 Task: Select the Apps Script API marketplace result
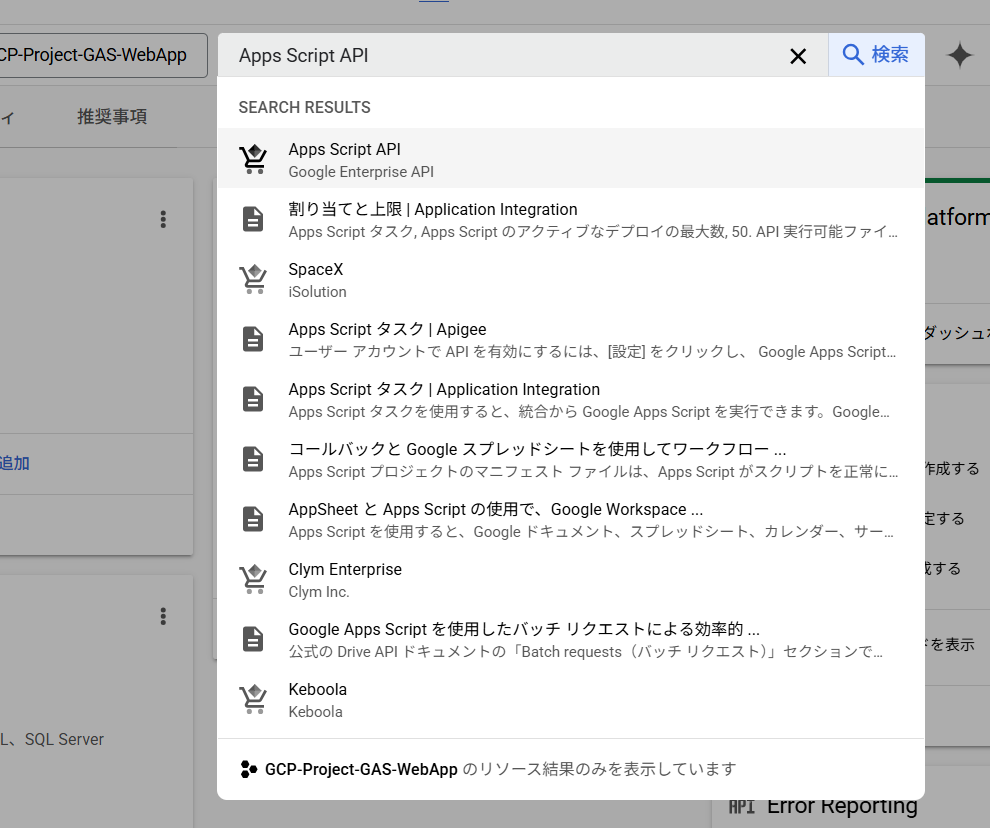[571, 159]
